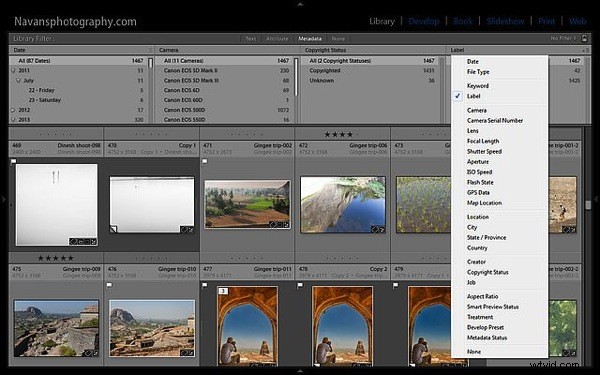
Task: Choose Camera Serial Number from the menu
Action: 495,121
